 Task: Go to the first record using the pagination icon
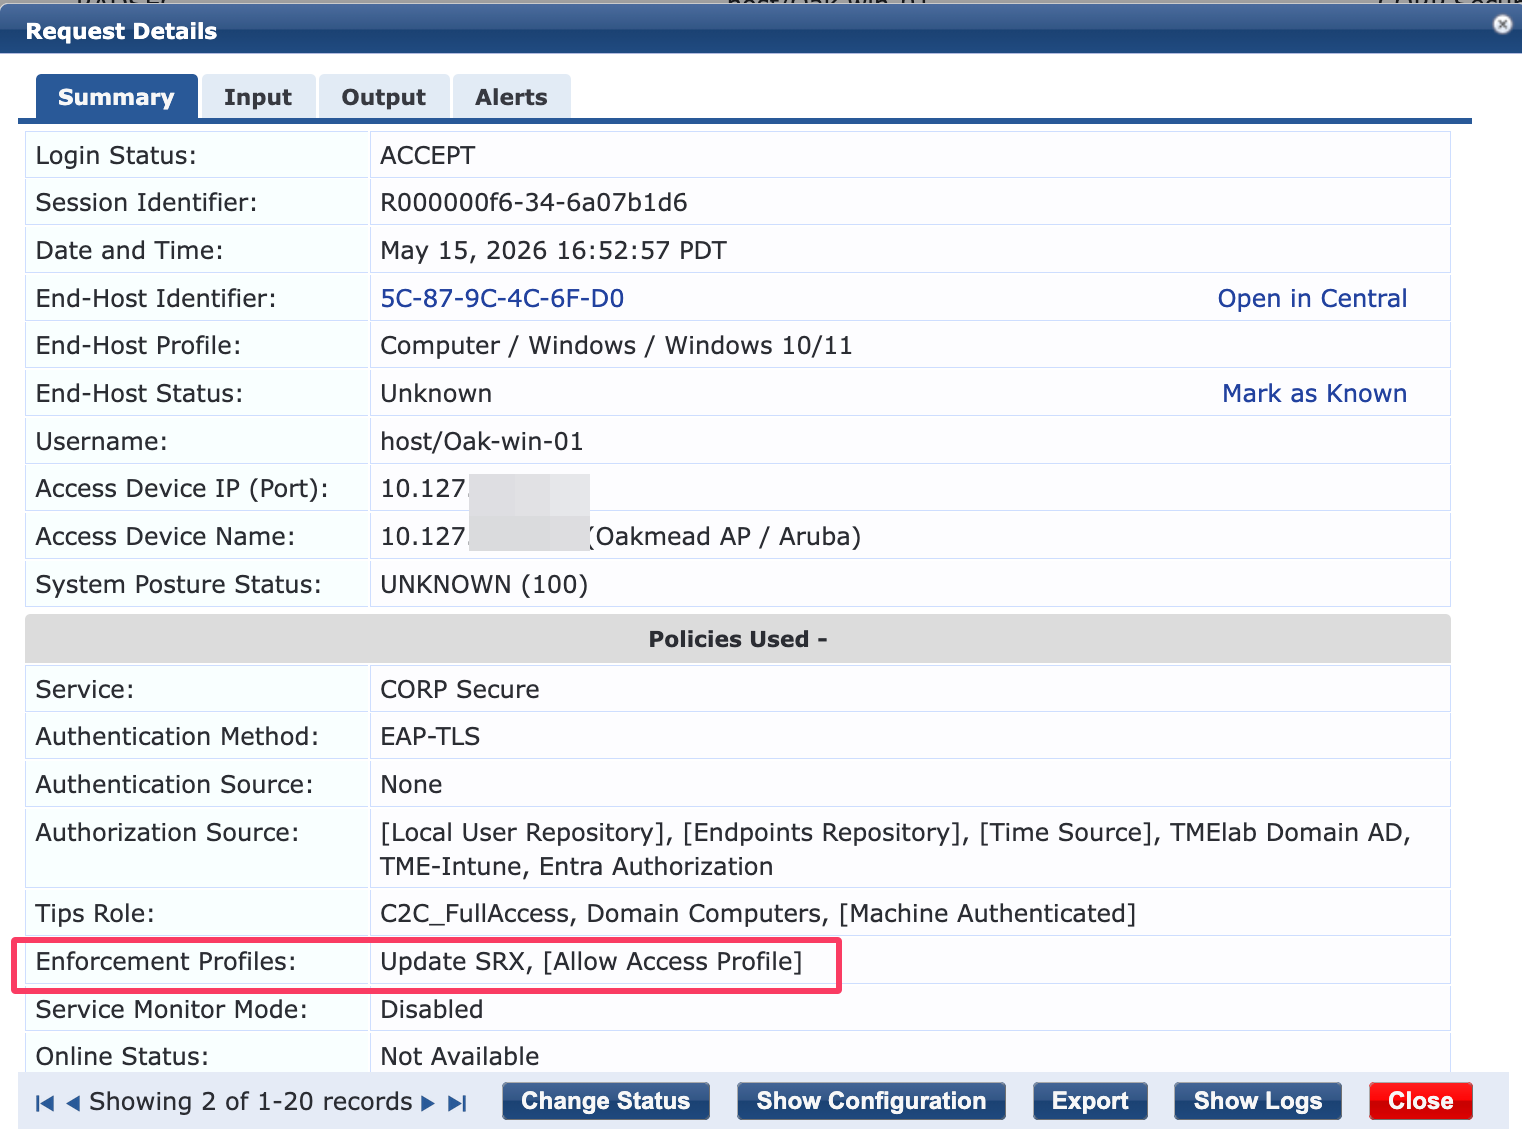click(x=45, y=1103)
